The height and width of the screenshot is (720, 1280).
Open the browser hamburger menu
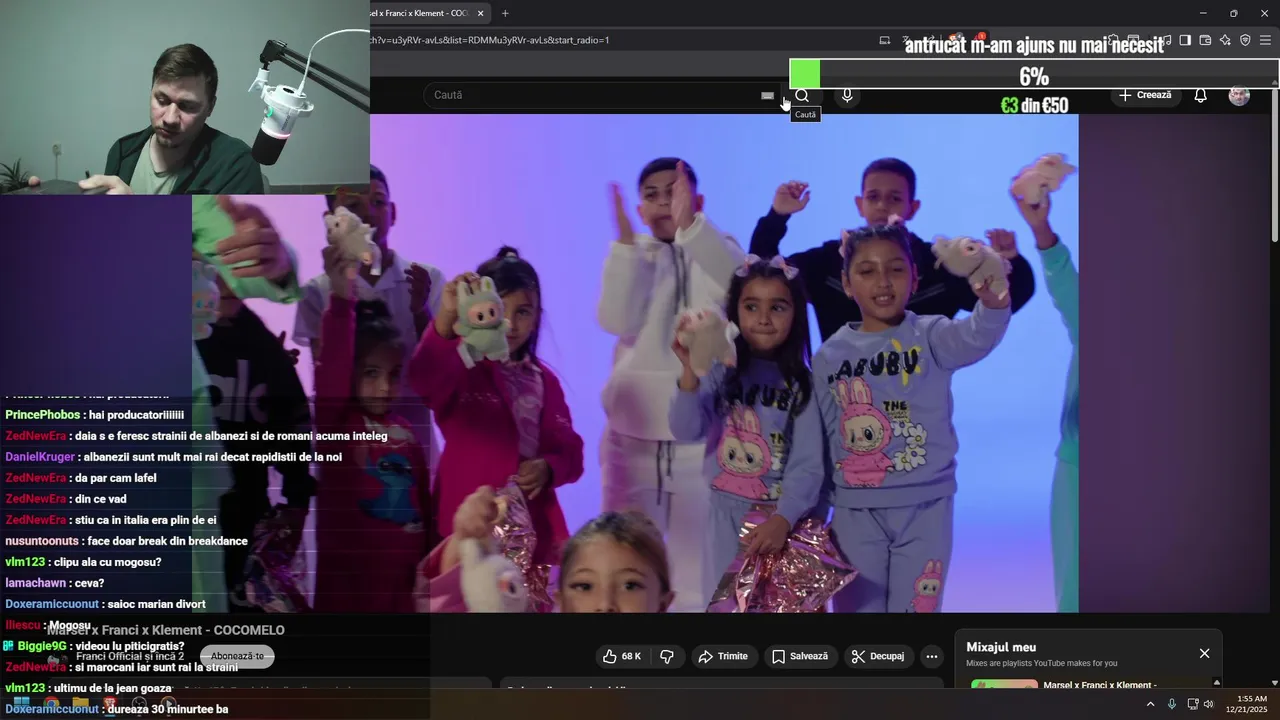click(x=1266, y=40)
